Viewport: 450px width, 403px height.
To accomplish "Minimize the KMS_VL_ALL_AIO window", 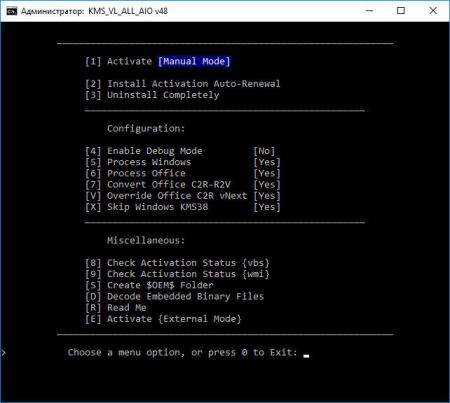I will click(369, 11).
